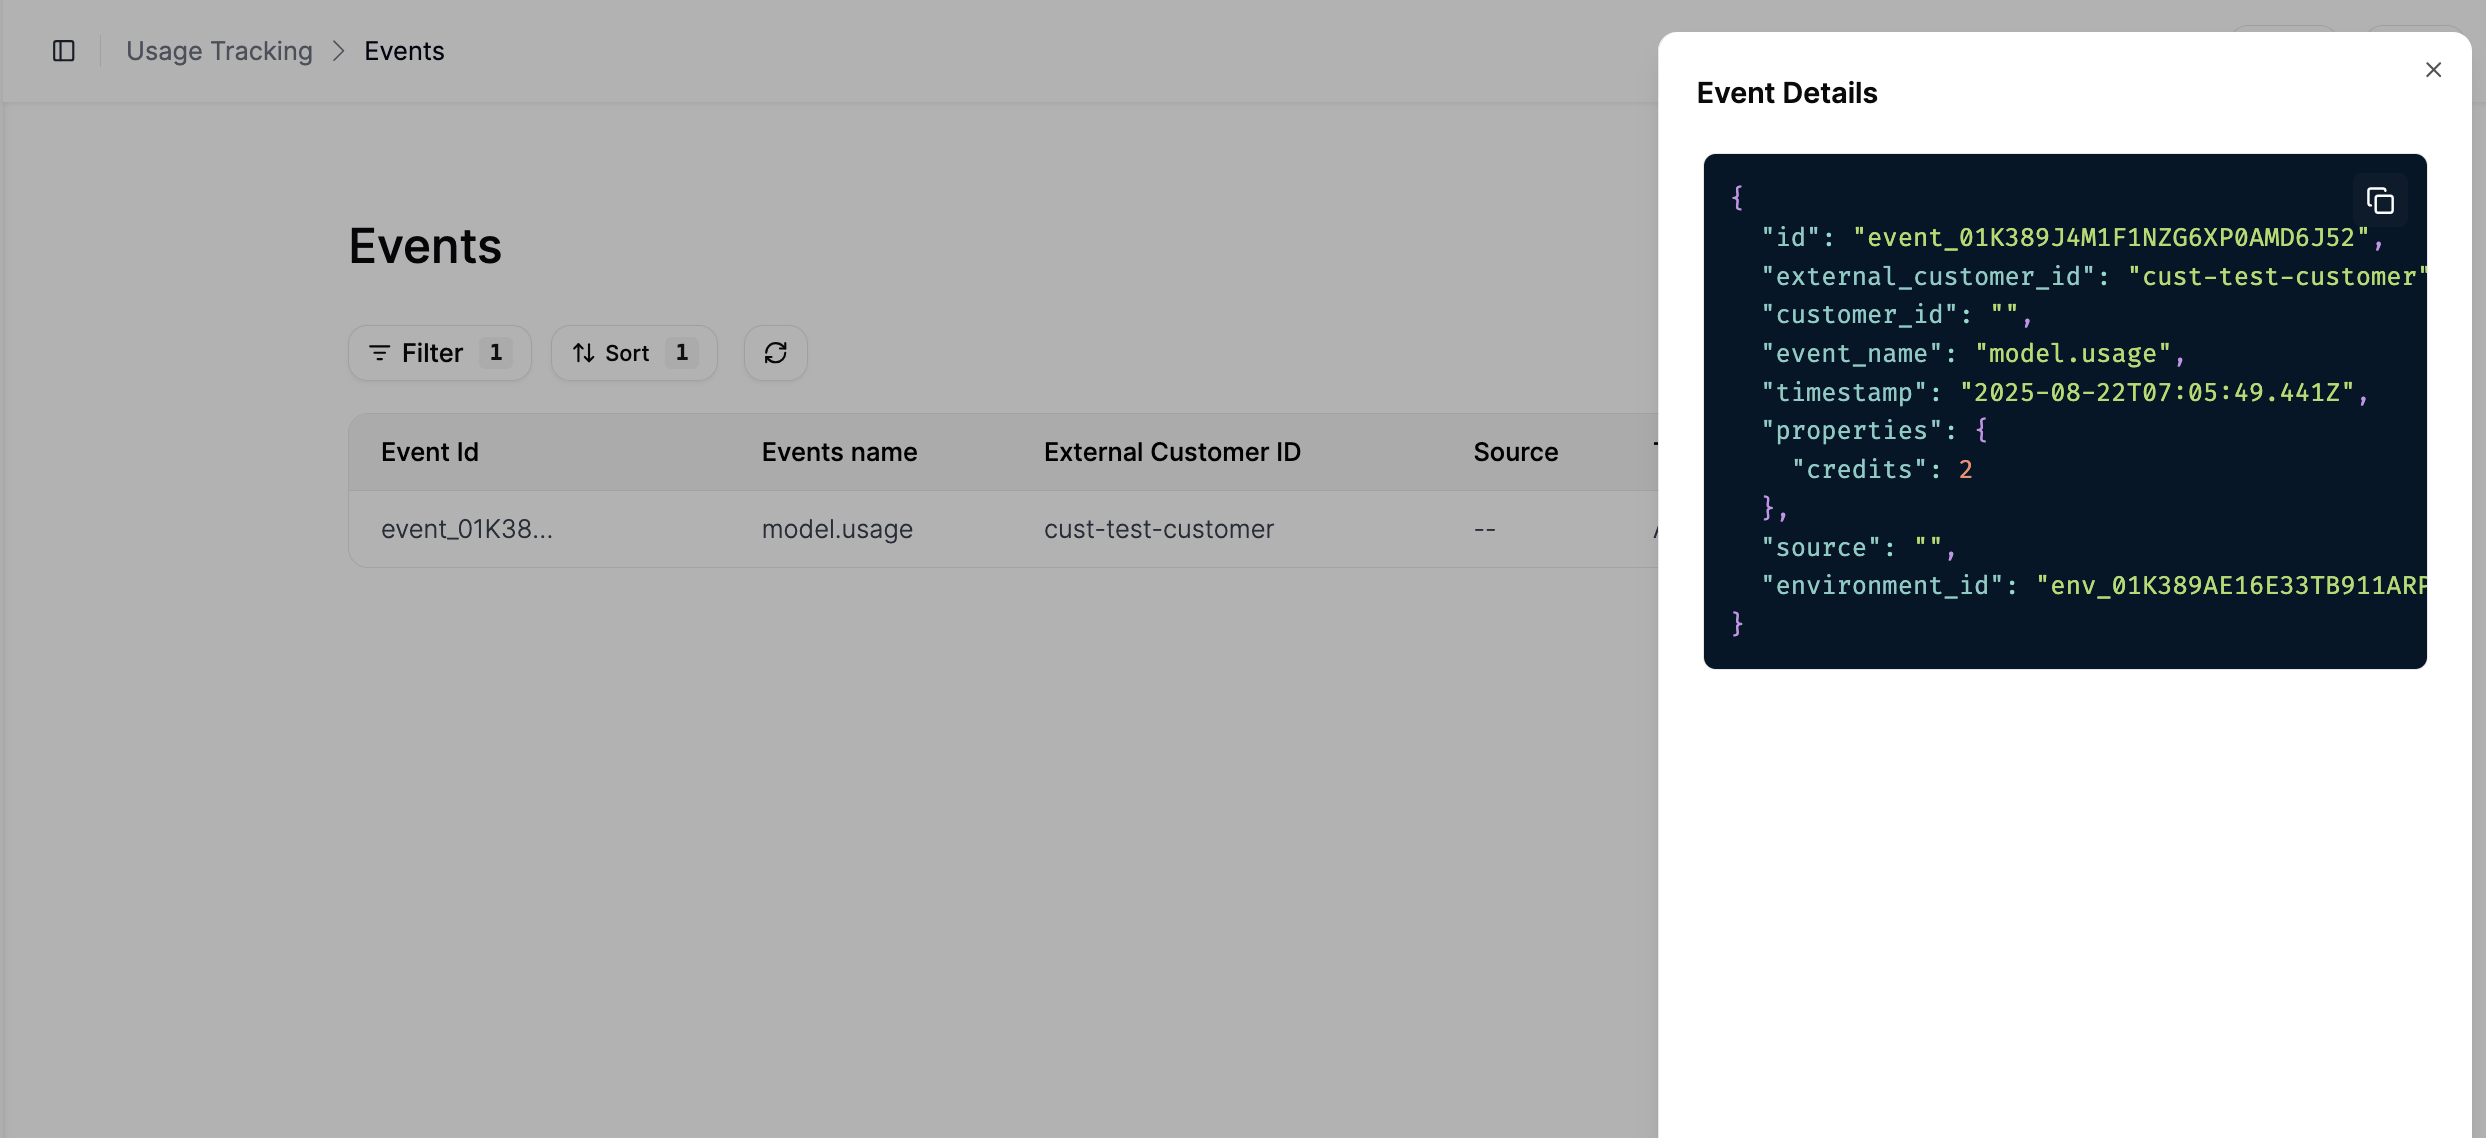
Task: Click the external_customer_id JSON line
Action: (2094, 277)
